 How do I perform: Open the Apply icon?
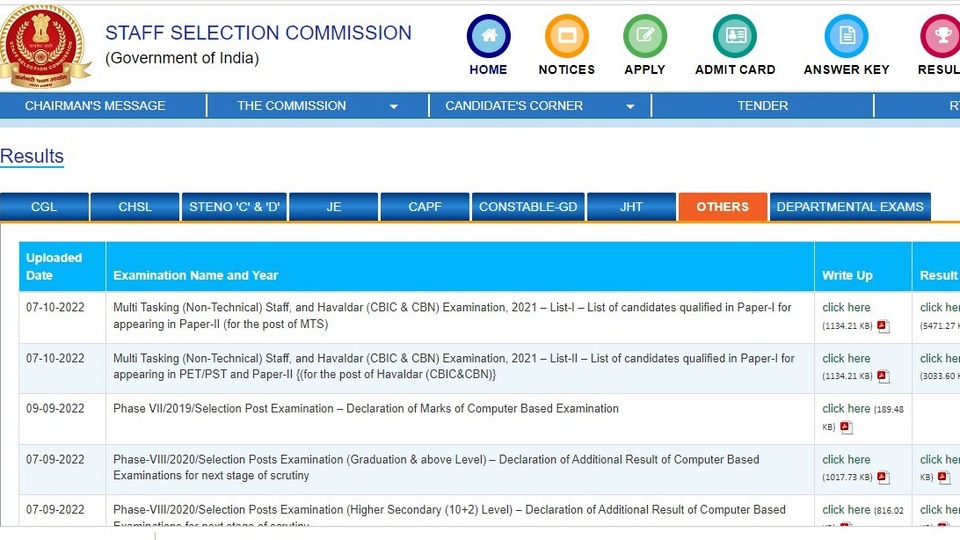(645, 36)
